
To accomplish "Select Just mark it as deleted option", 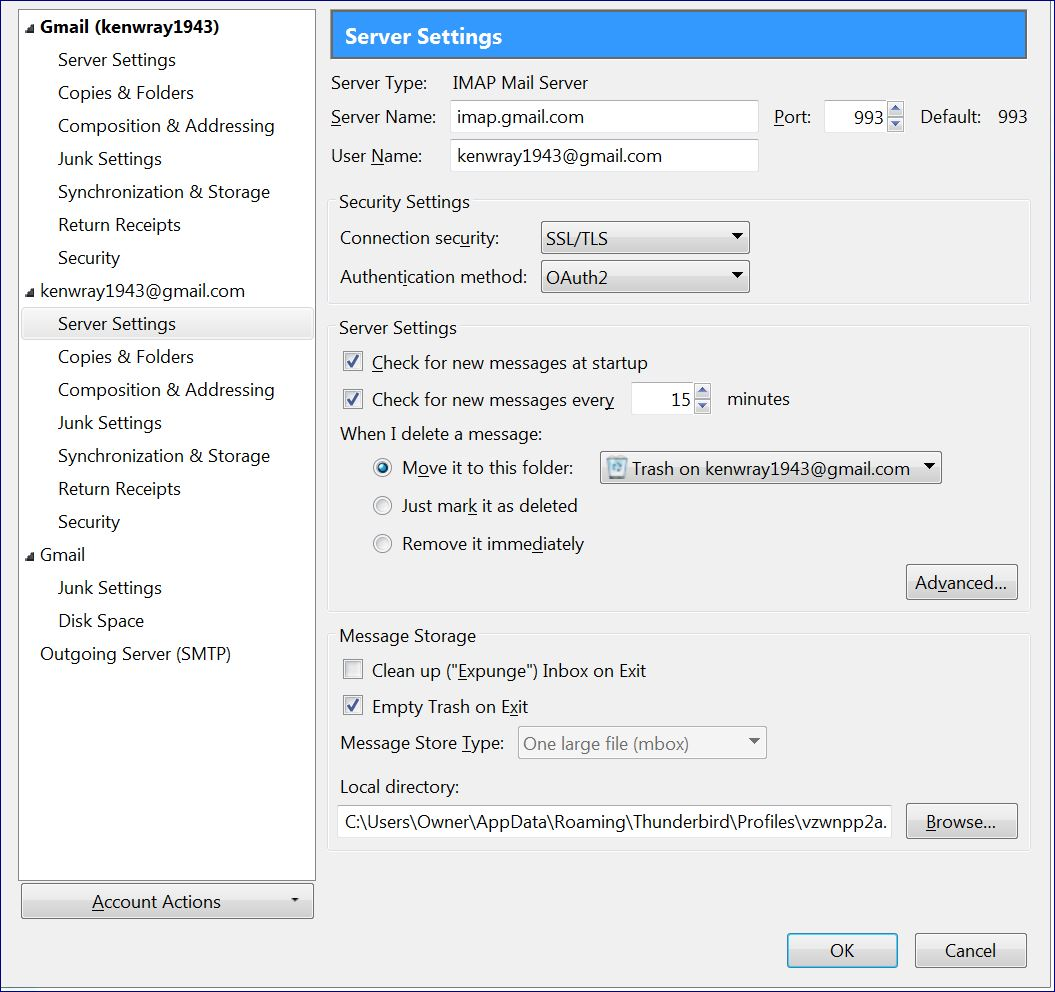I will (x=382, y=506).
